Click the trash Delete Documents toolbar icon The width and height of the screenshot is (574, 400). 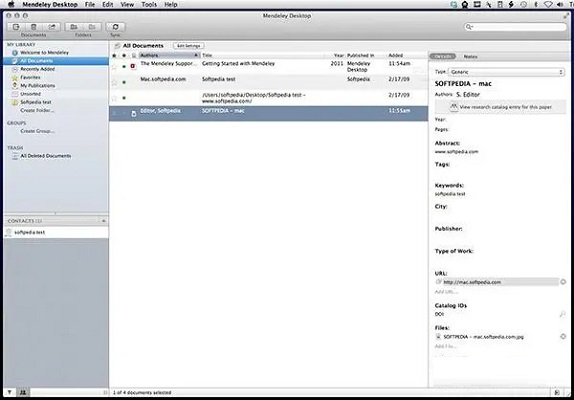(34, 27)
